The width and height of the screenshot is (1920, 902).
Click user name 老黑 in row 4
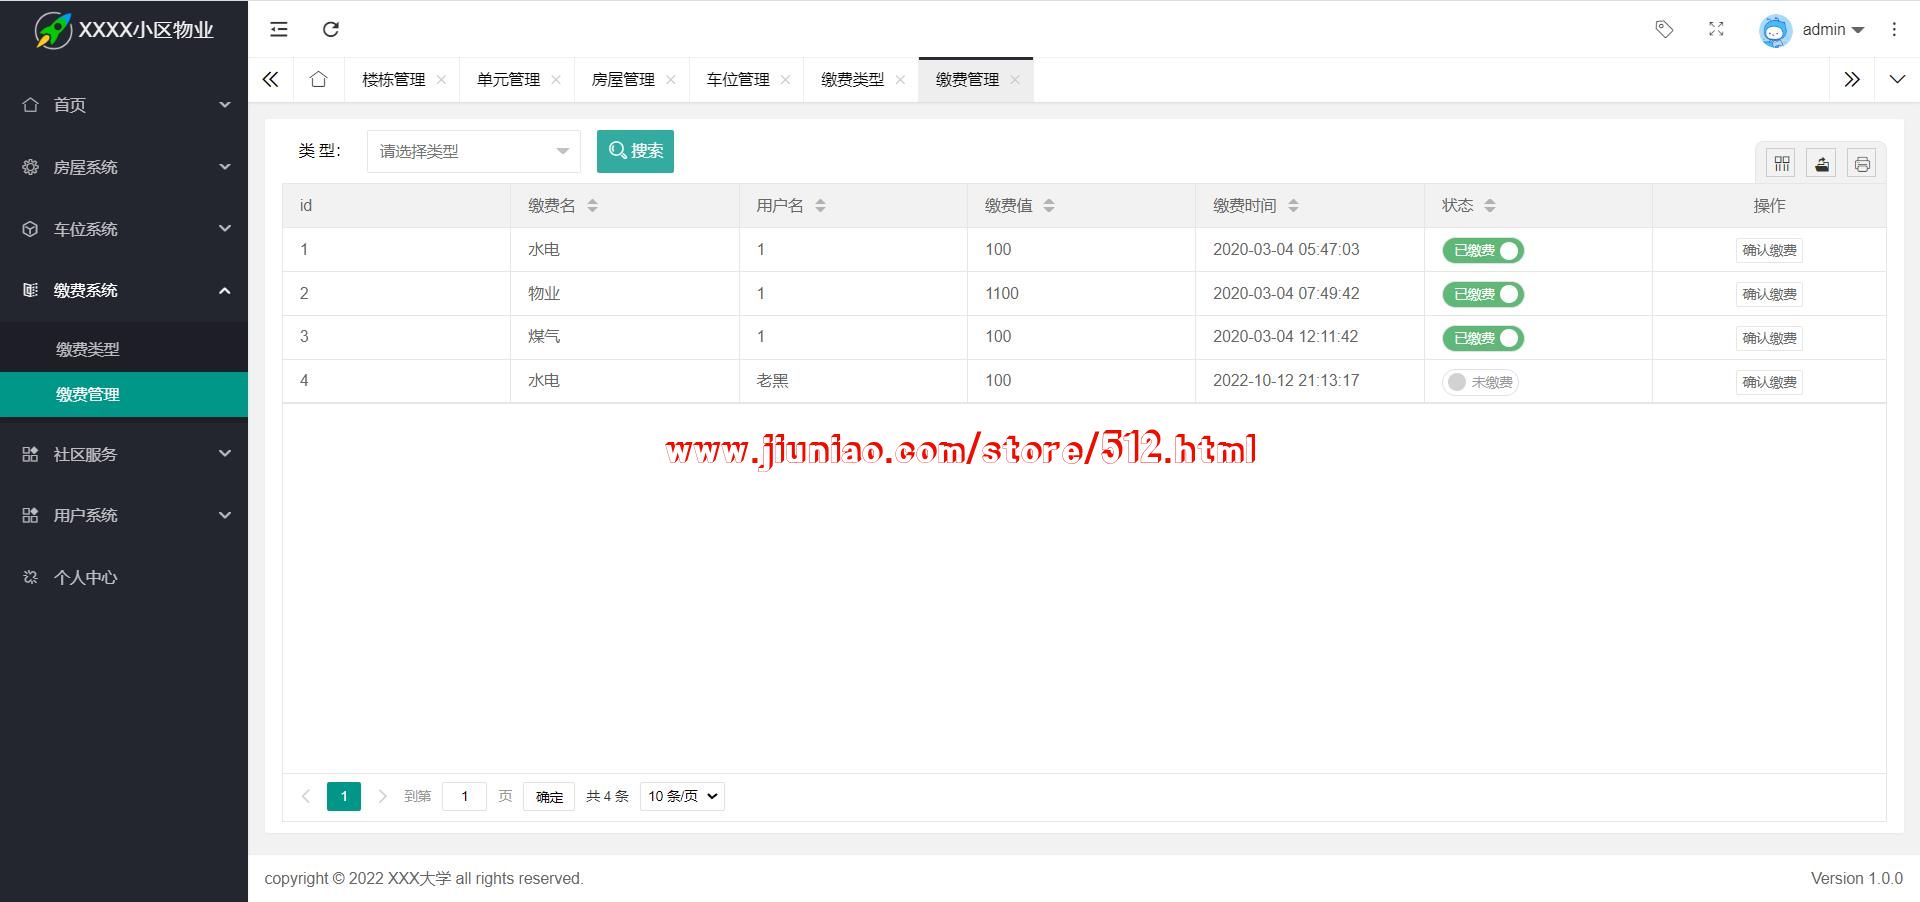pos(772,381)
